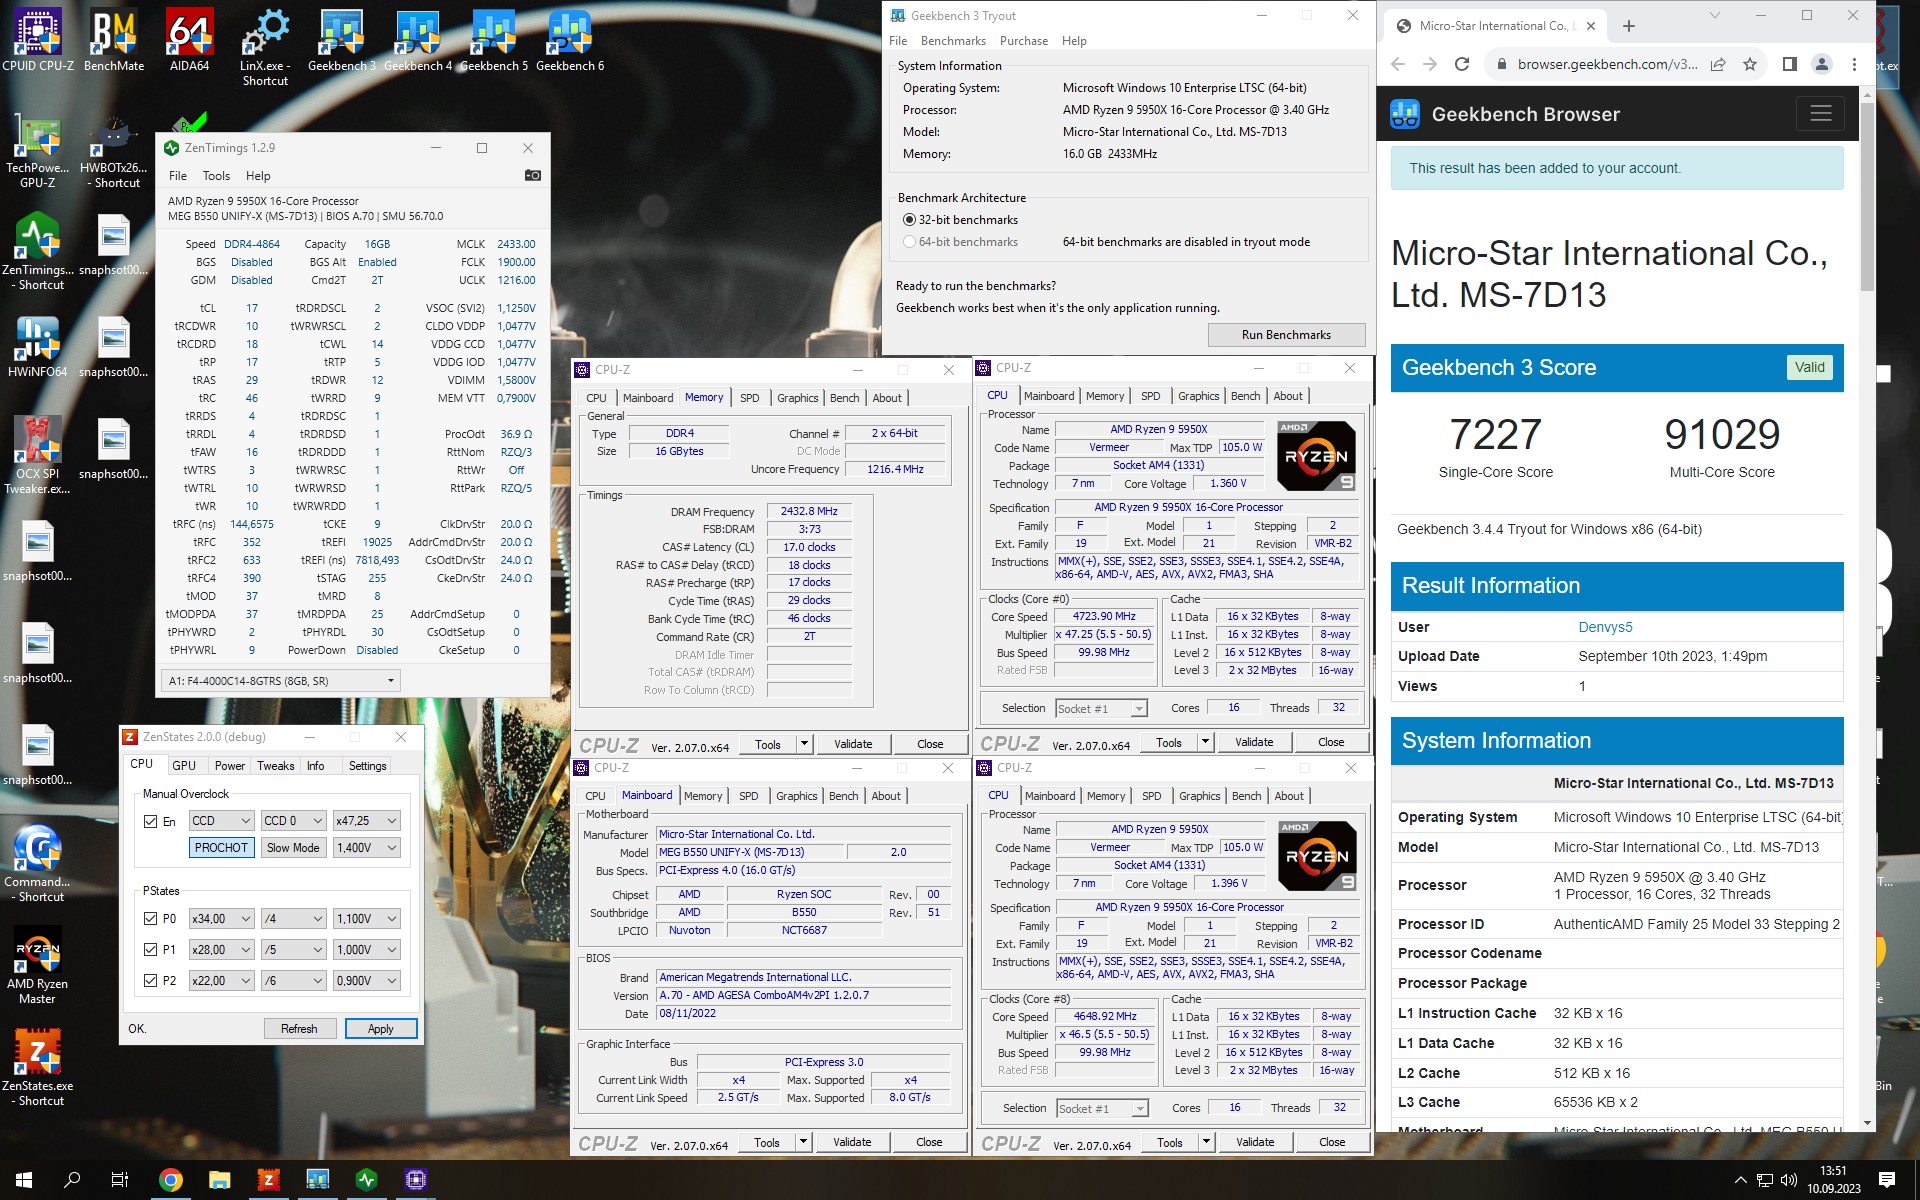Click Chrome icon in taskbar
Image resolution: width=1920 pixels, height=1200 pixels.
tap(171, 1180)
